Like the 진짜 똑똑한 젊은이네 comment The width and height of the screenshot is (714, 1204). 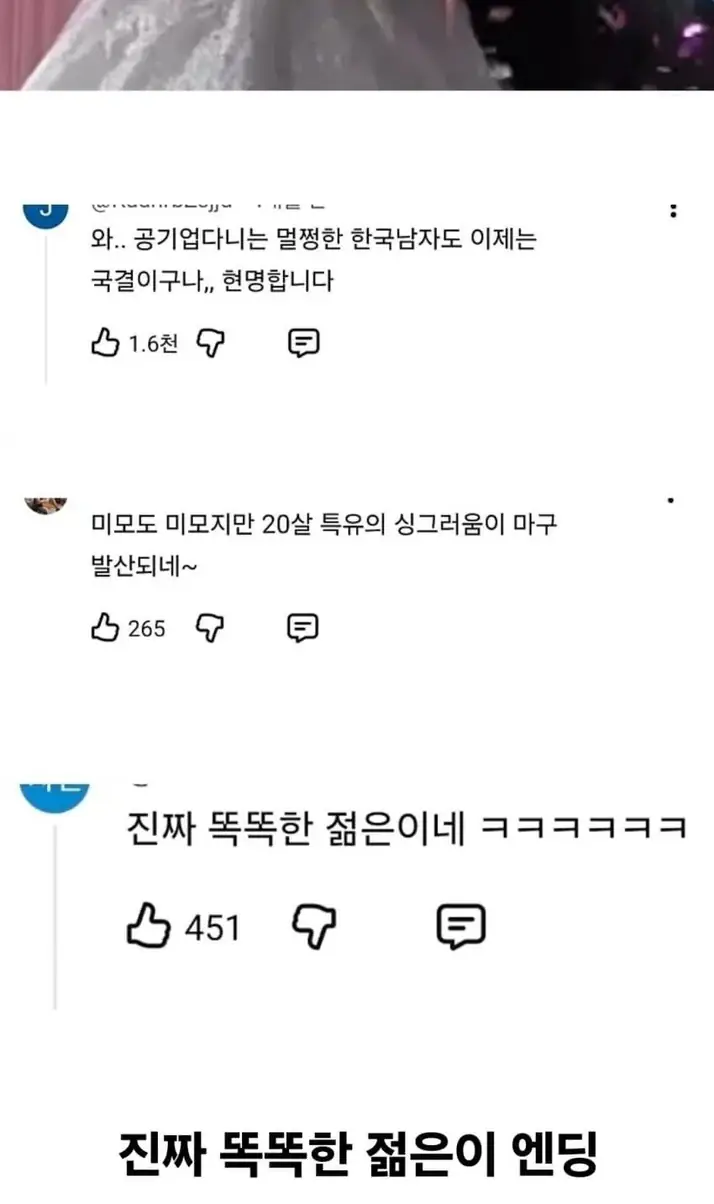148,926
